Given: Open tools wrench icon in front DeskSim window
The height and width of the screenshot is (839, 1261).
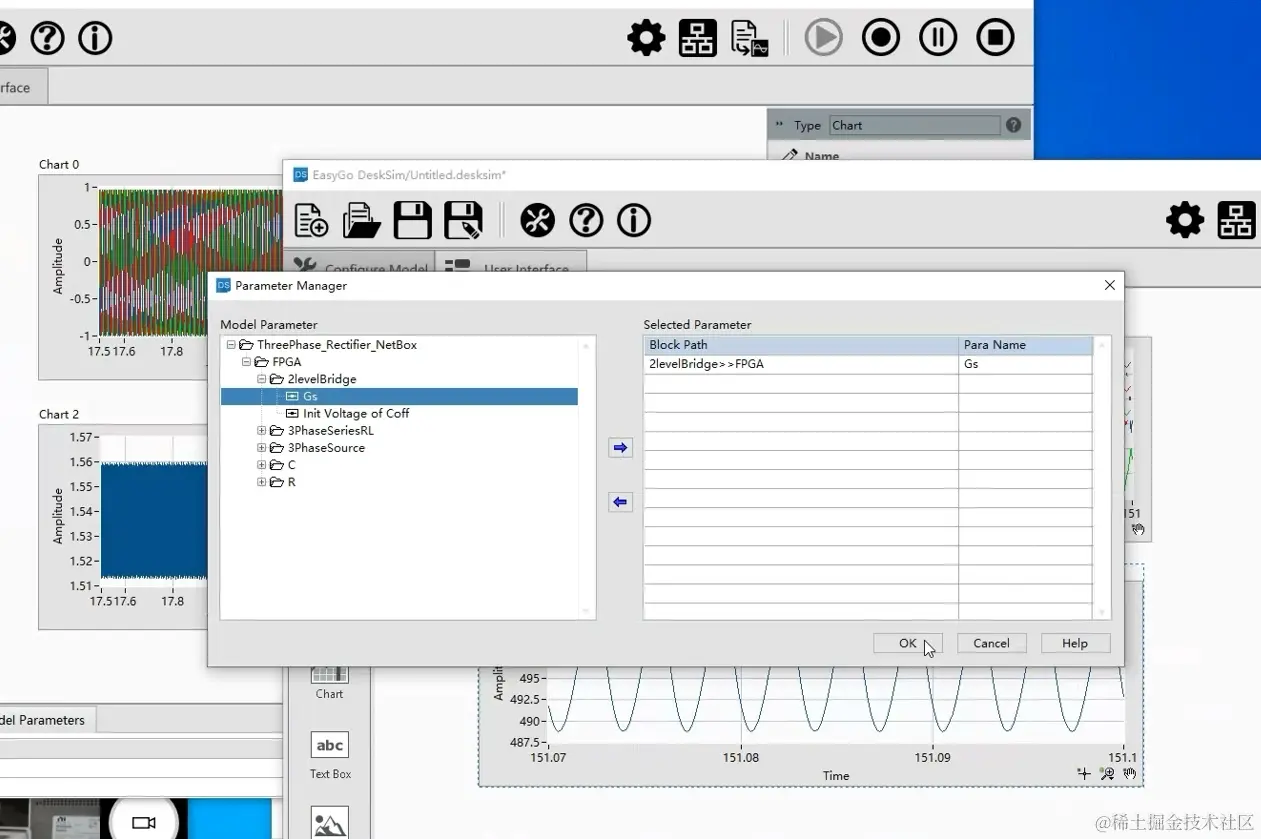Looking at the screenshot, I should coord(537,220).
